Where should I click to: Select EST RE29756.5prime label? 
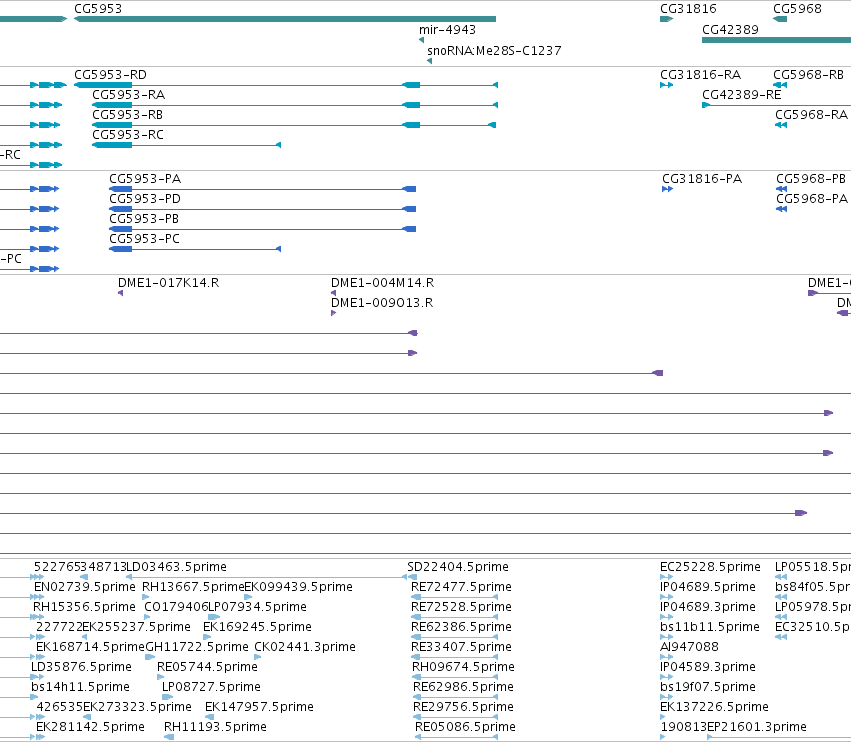[x=463, y=707]
